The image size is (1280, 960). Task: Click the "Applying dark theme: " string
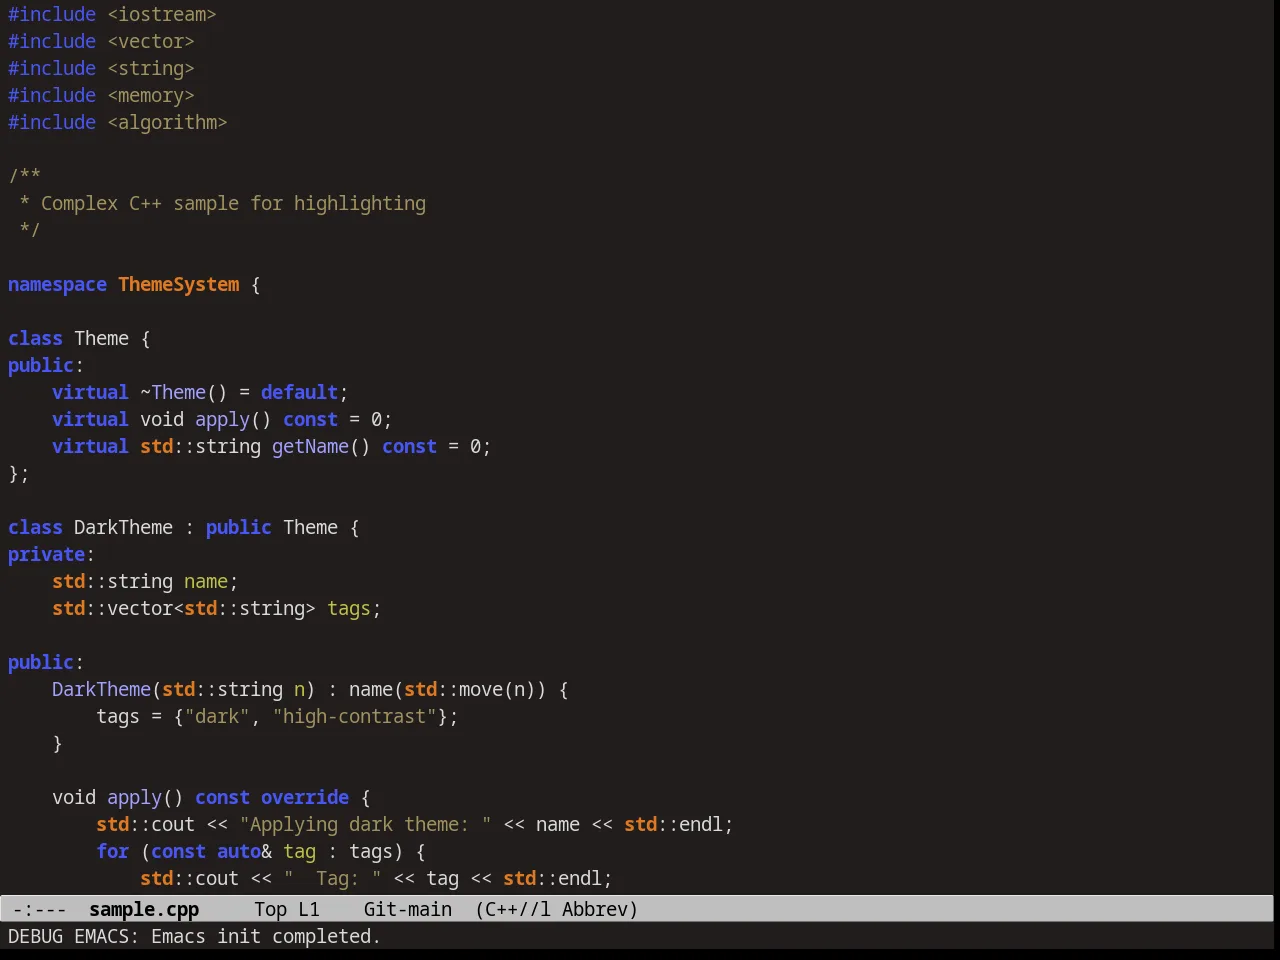pyautogui.click(x=365, y=824)
